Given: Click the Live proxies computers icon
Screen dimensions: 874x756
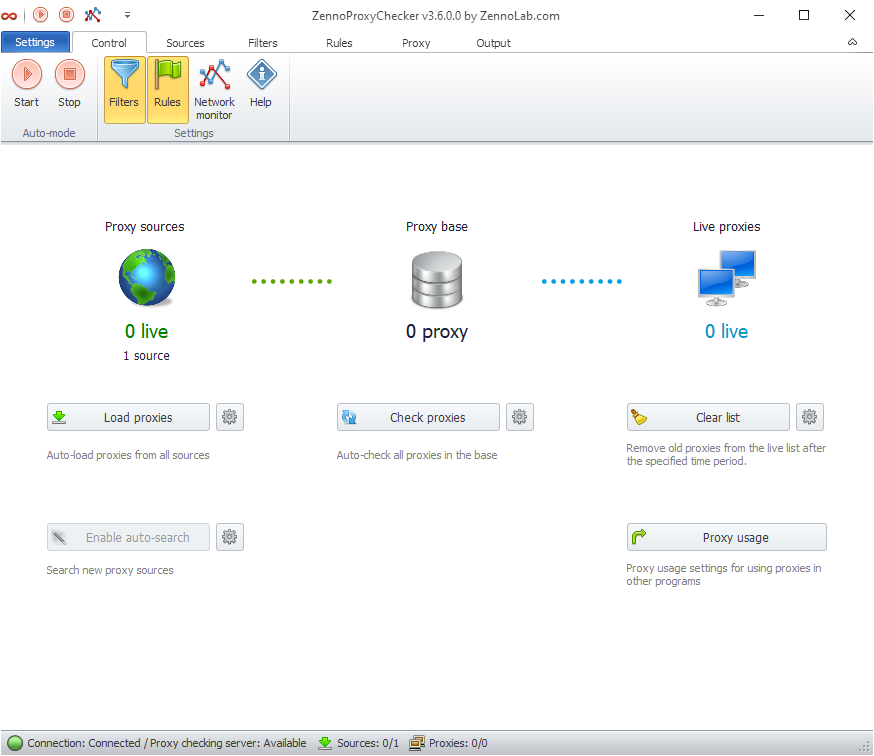Looking at the screenshot, I should coord(726,277).
